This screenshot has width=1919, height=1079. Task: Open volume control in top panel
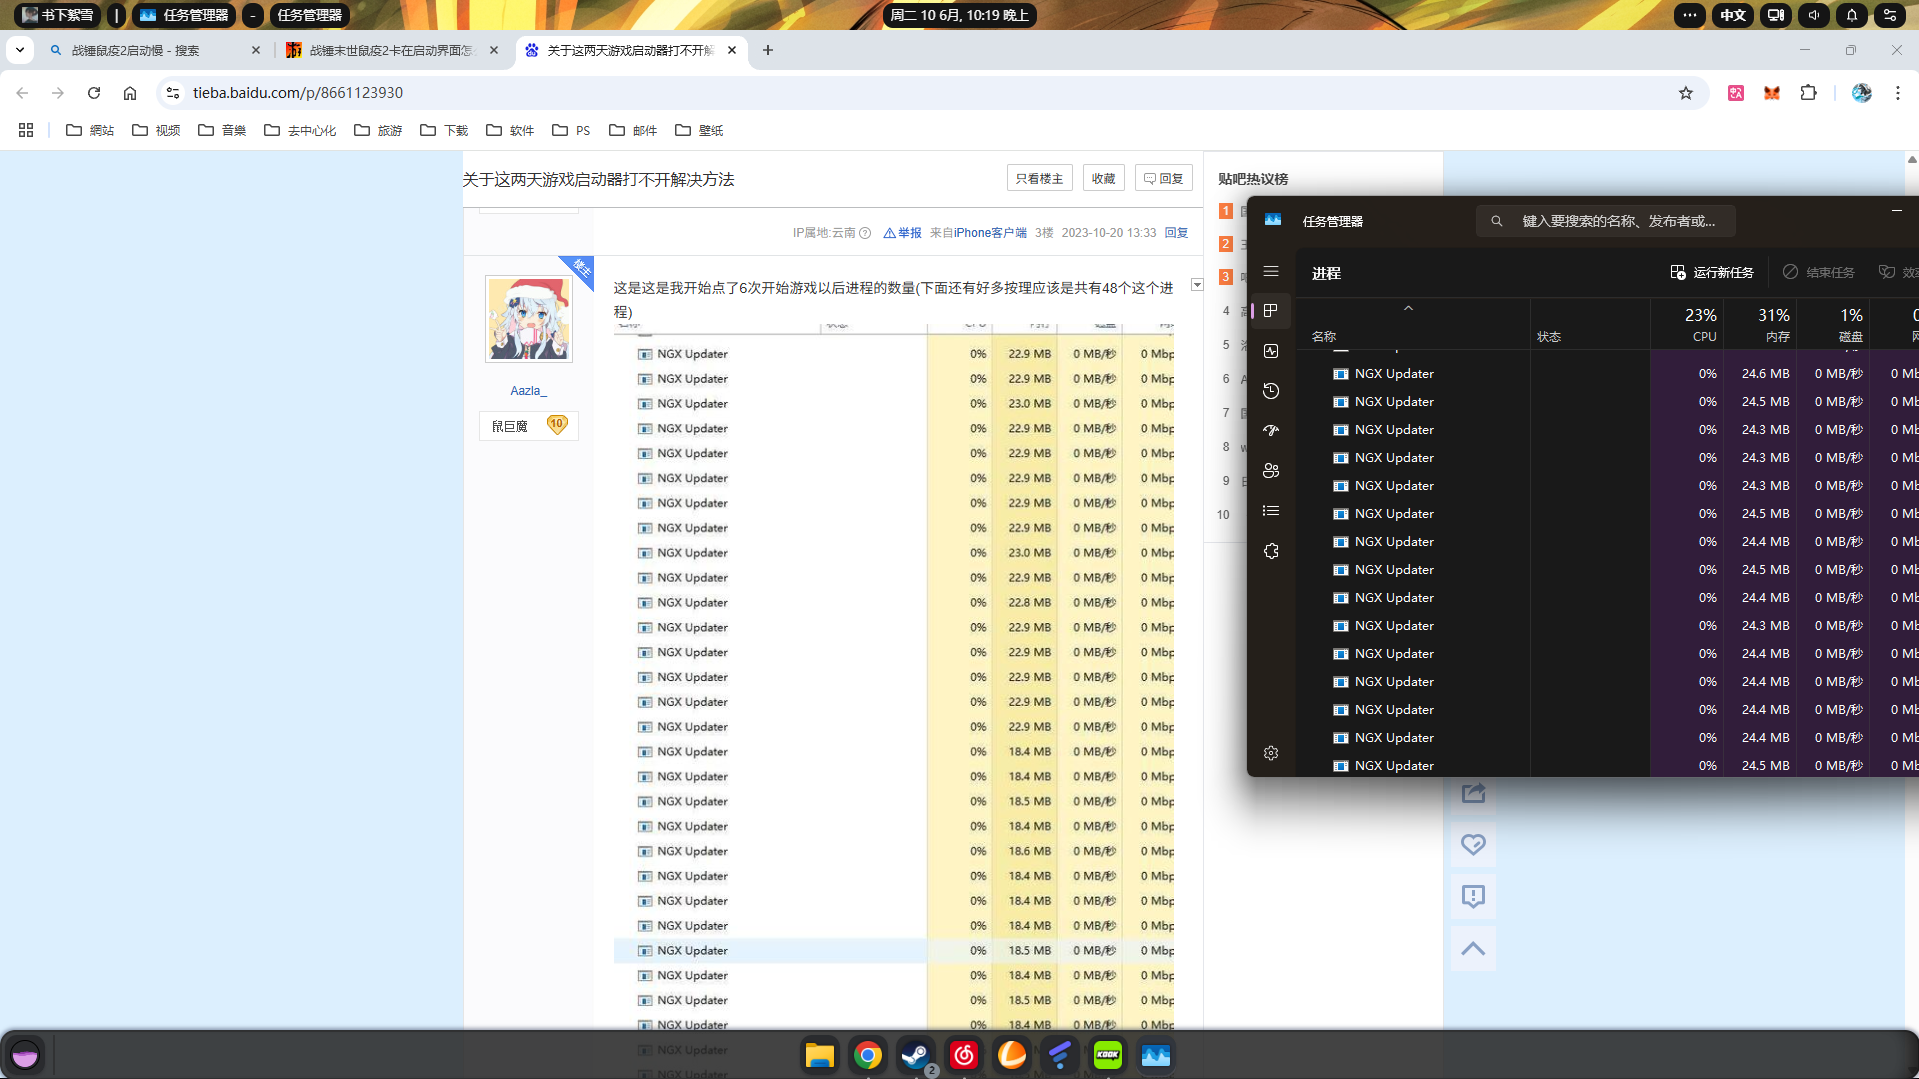click(1813, 15)
